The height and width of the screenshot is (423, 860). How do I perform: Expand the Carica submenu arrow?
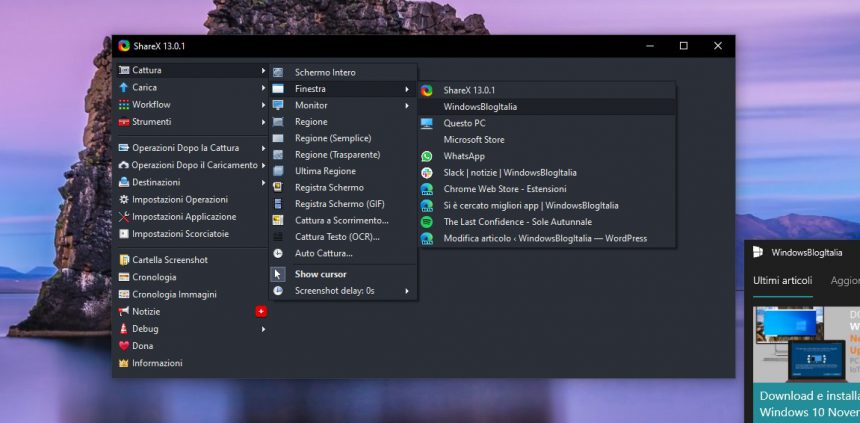point(264,87)
